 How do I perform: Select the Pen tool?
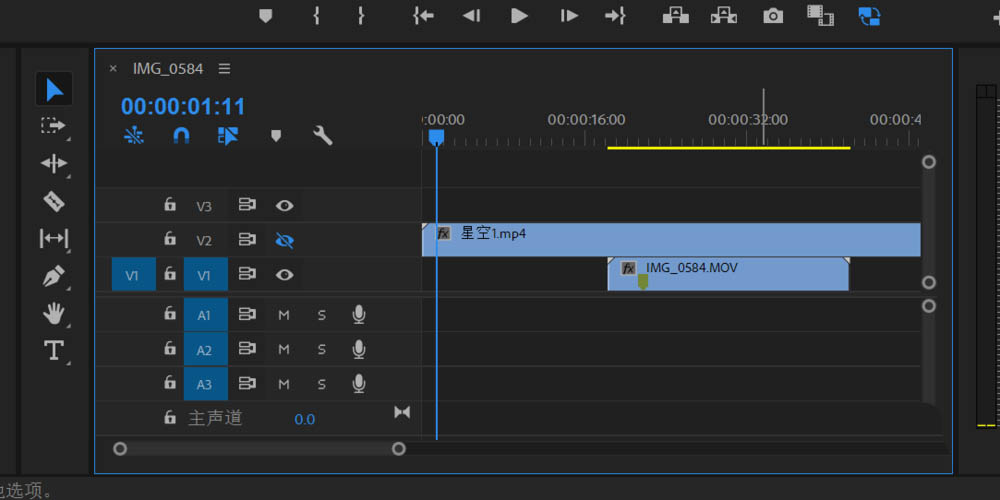point(54,277)
